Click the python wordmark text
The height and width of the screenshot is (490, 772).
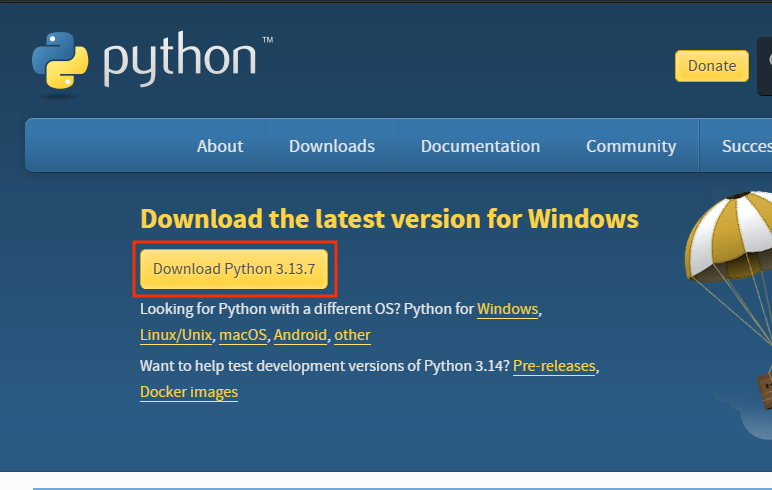(180, 62)
